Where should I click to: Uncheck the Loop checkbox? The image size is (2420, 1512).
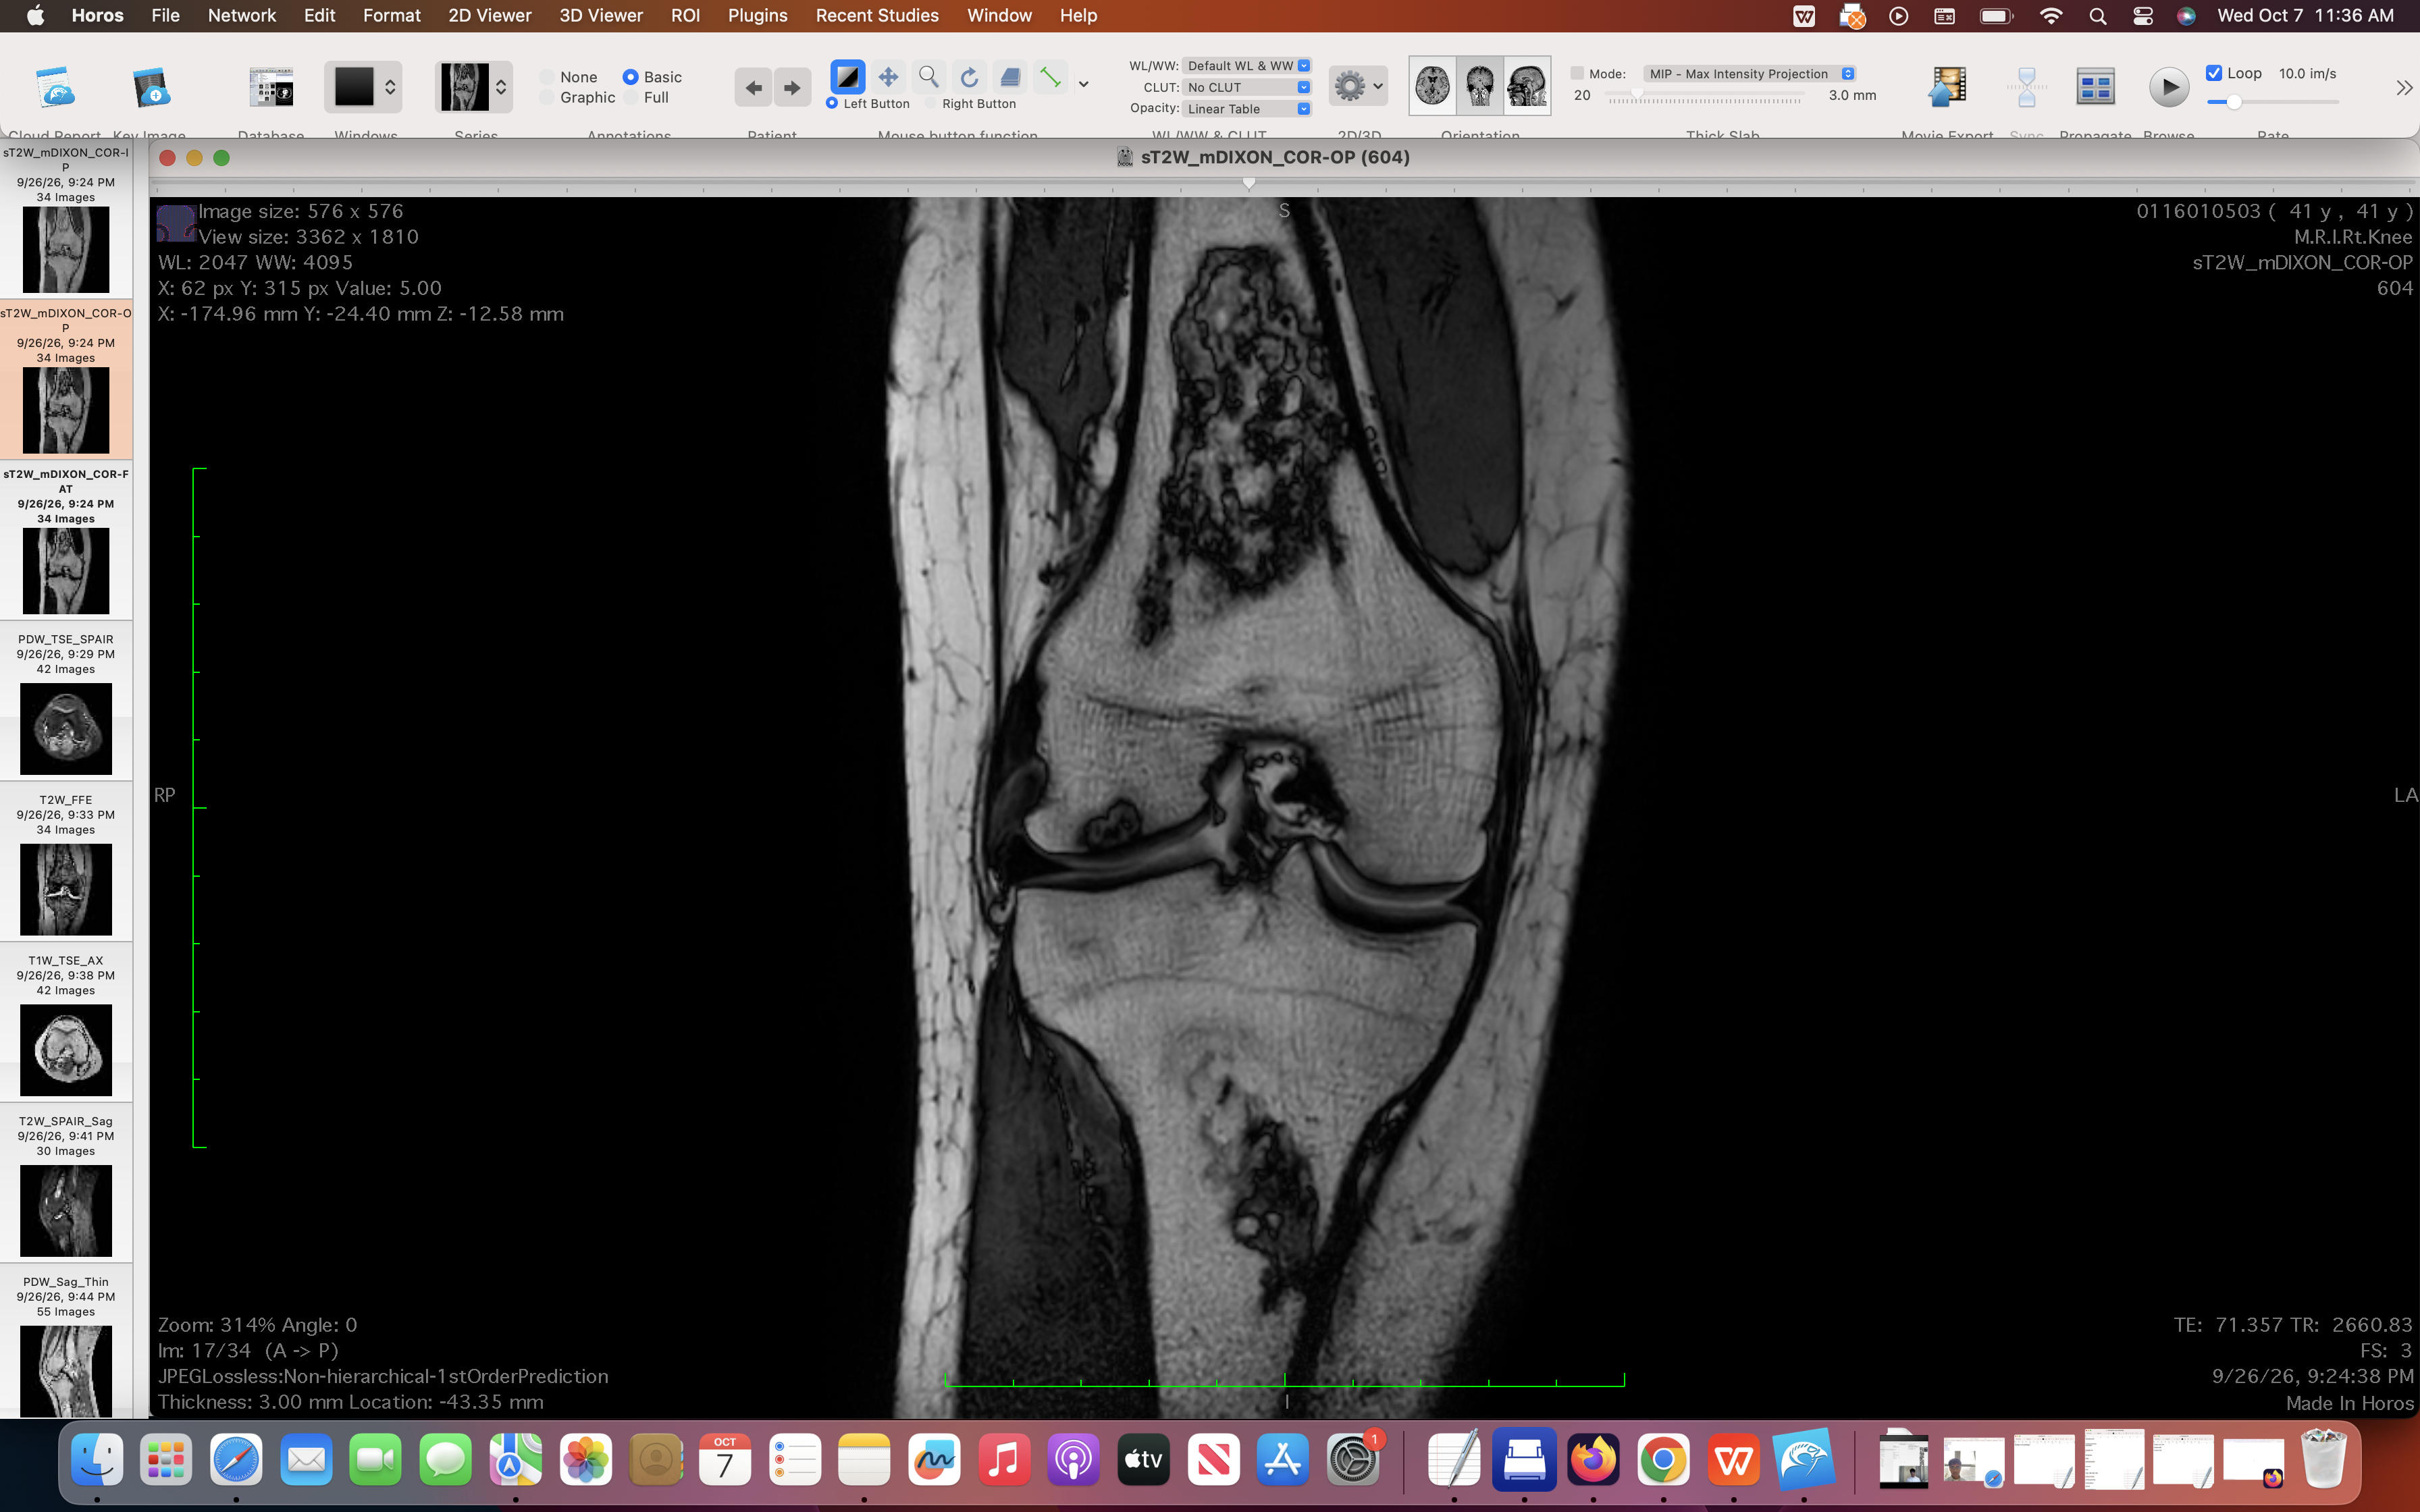[x=2214, y=73]
